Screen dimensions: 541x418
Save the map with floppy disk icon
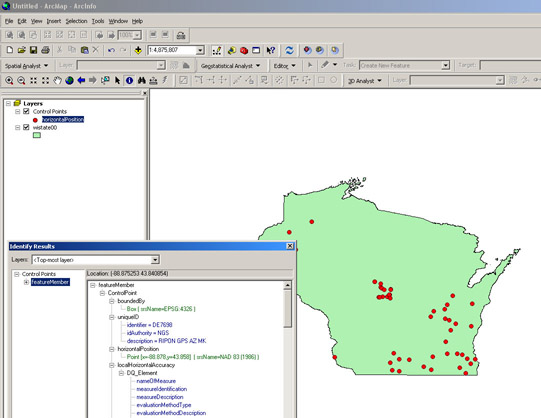tap(33, 50)
